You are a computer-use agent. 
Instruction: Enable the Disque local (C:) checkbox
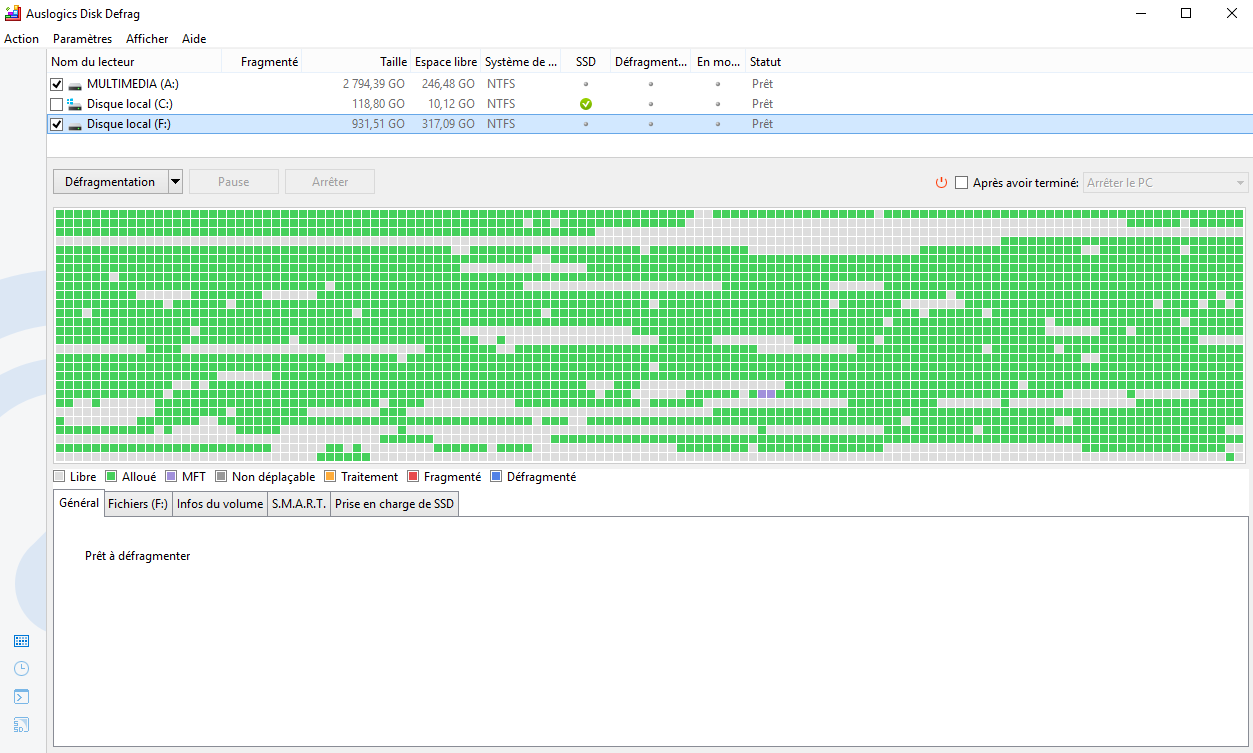pos(56,103)
